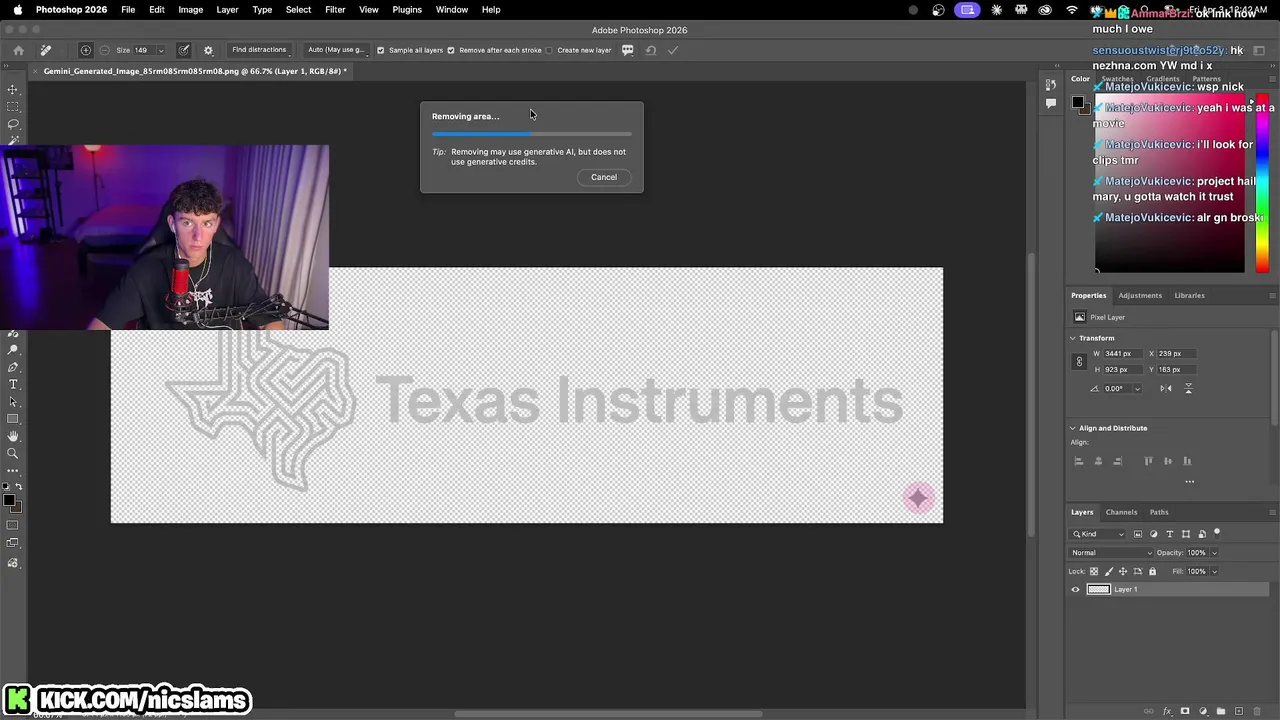Collapse the Align and Distribute section
The image size is (1280, 720).
point(1072,428)
